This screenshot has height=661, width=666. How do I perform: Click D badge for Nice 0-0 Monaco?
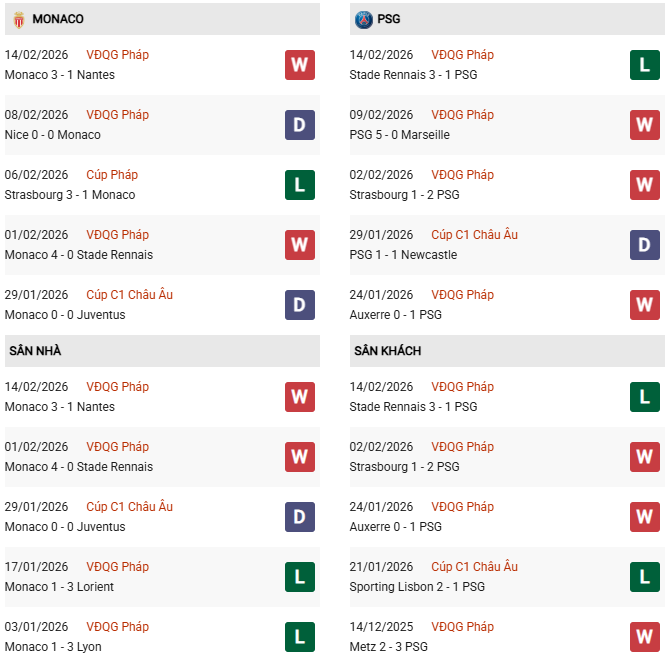coord(299,125)
